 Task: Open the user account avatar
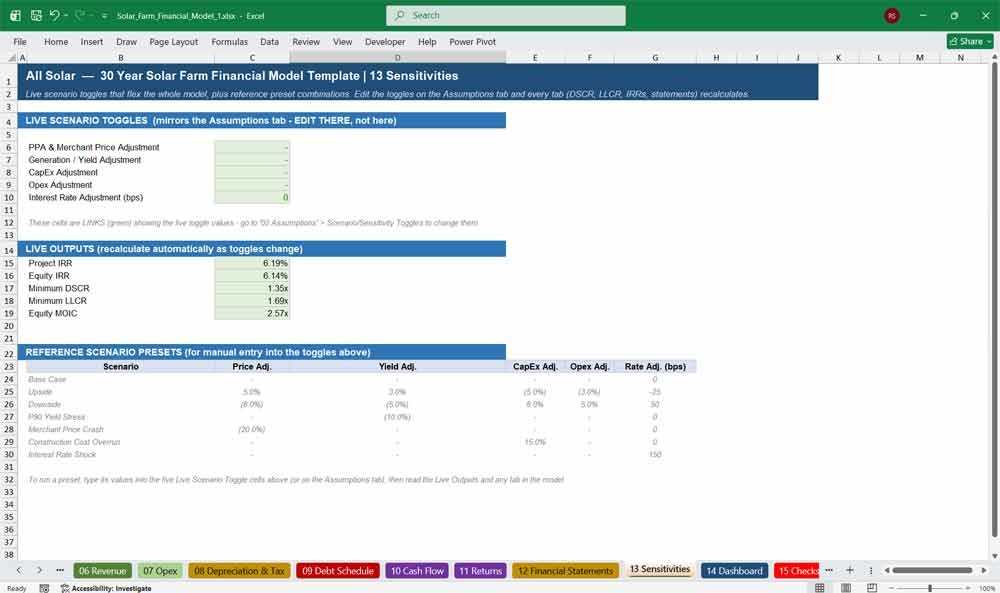pos(892,15)
